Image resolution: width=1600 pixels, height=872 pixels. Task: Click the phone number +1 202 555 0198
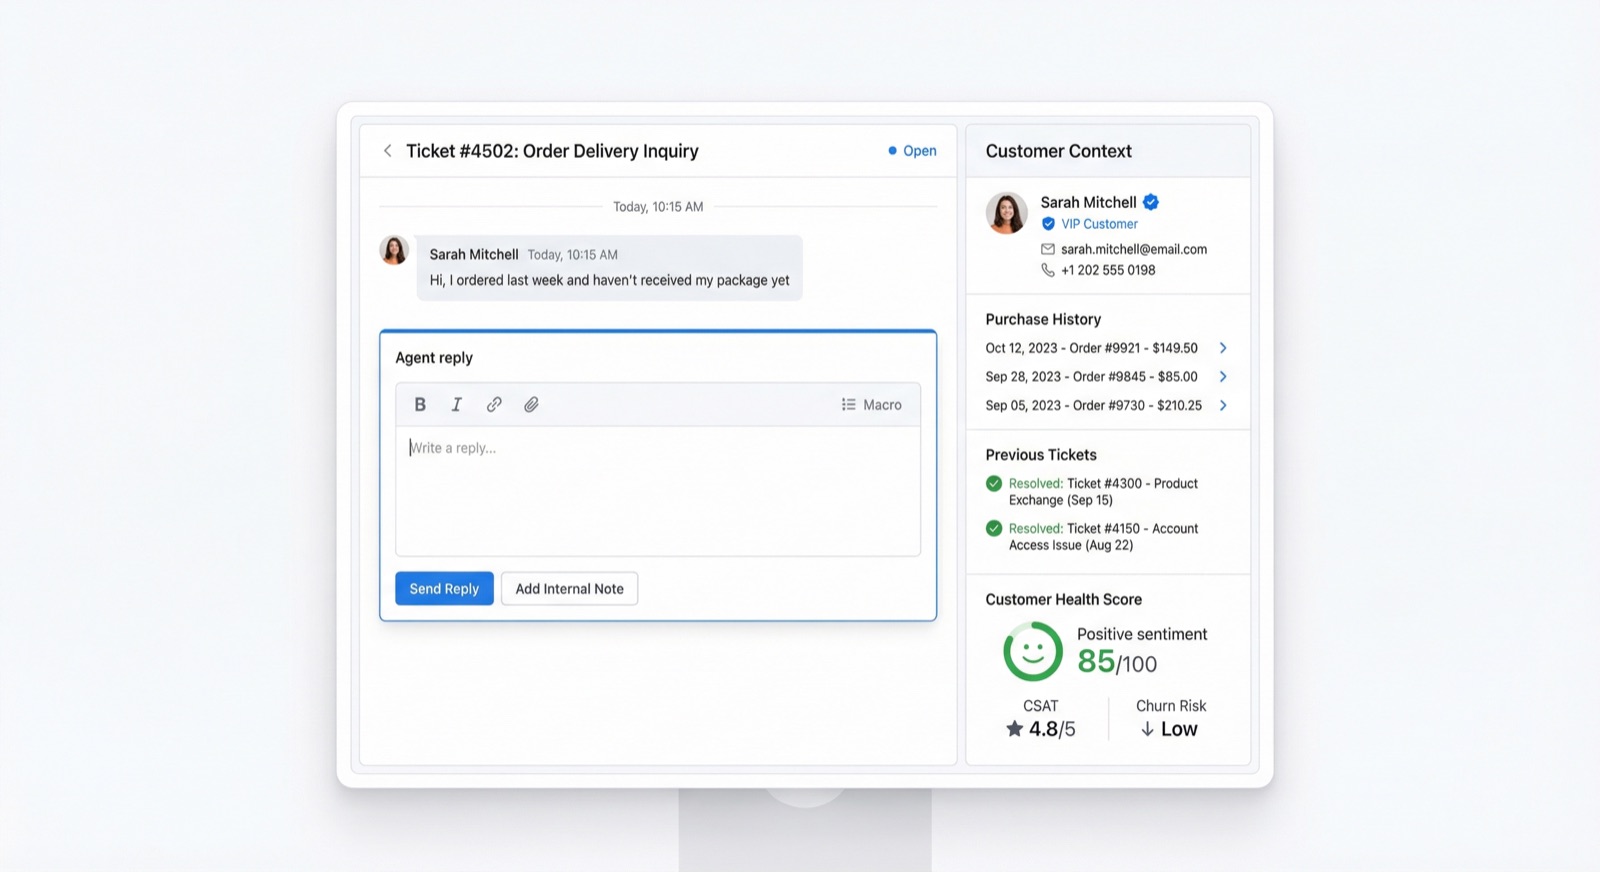tap(1108, 270)
